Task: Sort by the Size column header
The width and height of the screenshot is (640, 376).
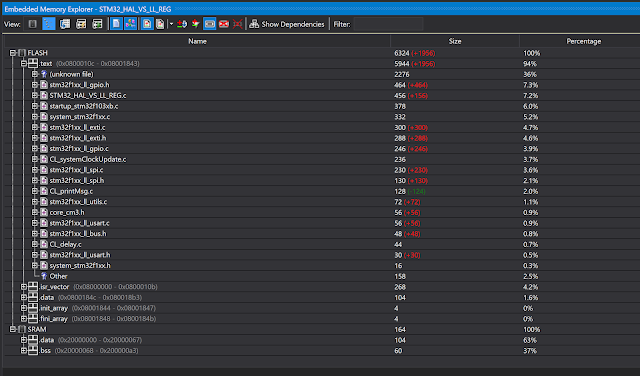Action: coord(455,41)
